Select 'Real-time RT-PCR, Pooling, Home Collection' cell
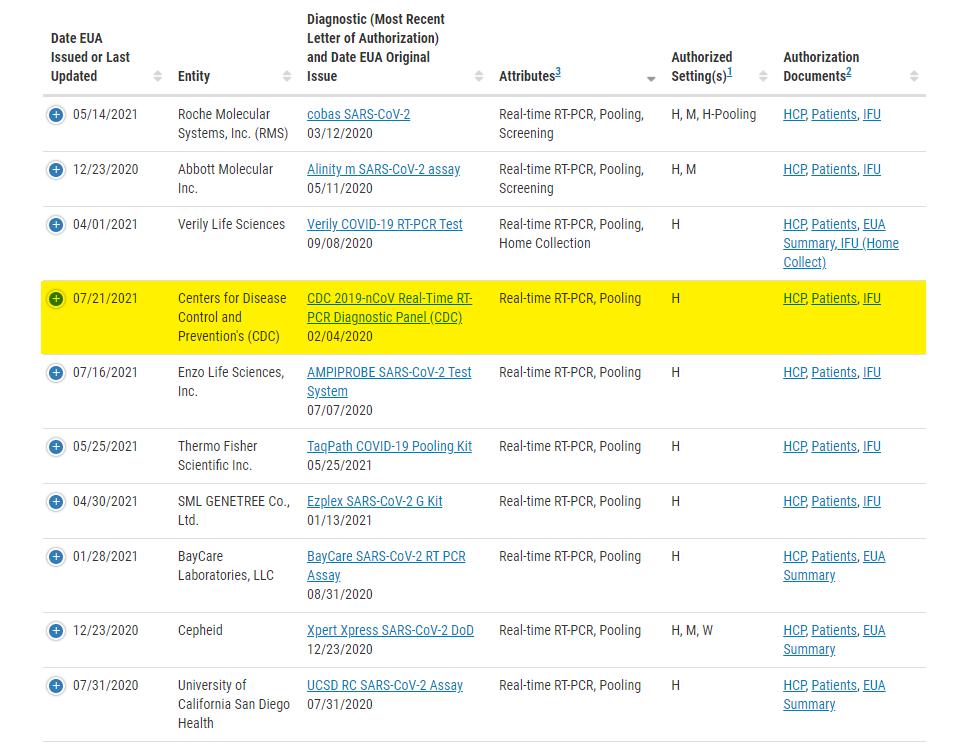 click(571, 233)
